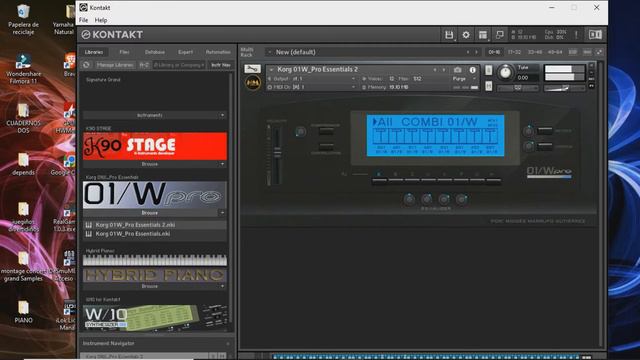Open instrument edit wrench icon

252,69
